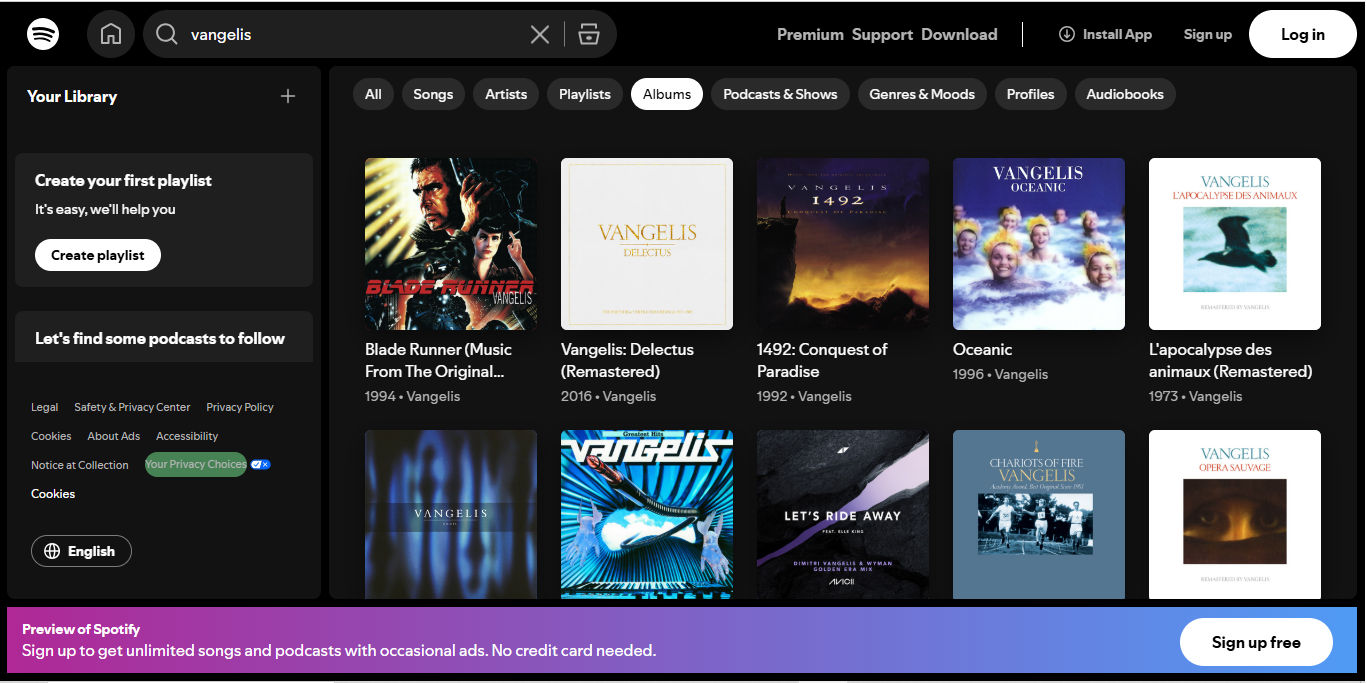Open the Profiles category
This screenshot has width=1367, height=683.
point(1029,93)
